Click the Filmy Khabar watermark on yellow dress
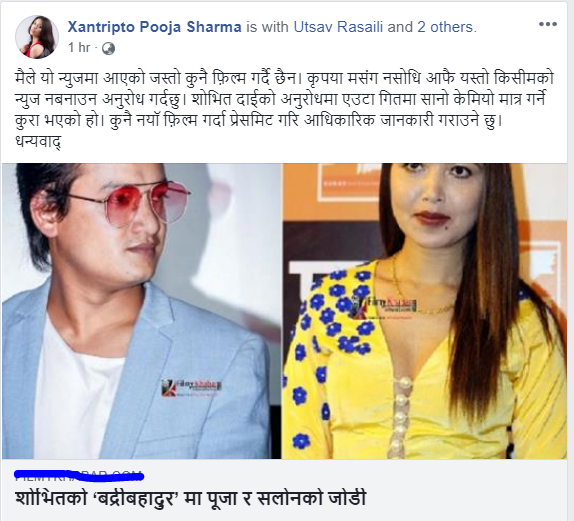Image resolution: width=574 pixels, height=521 pixels. pos(384,304)
